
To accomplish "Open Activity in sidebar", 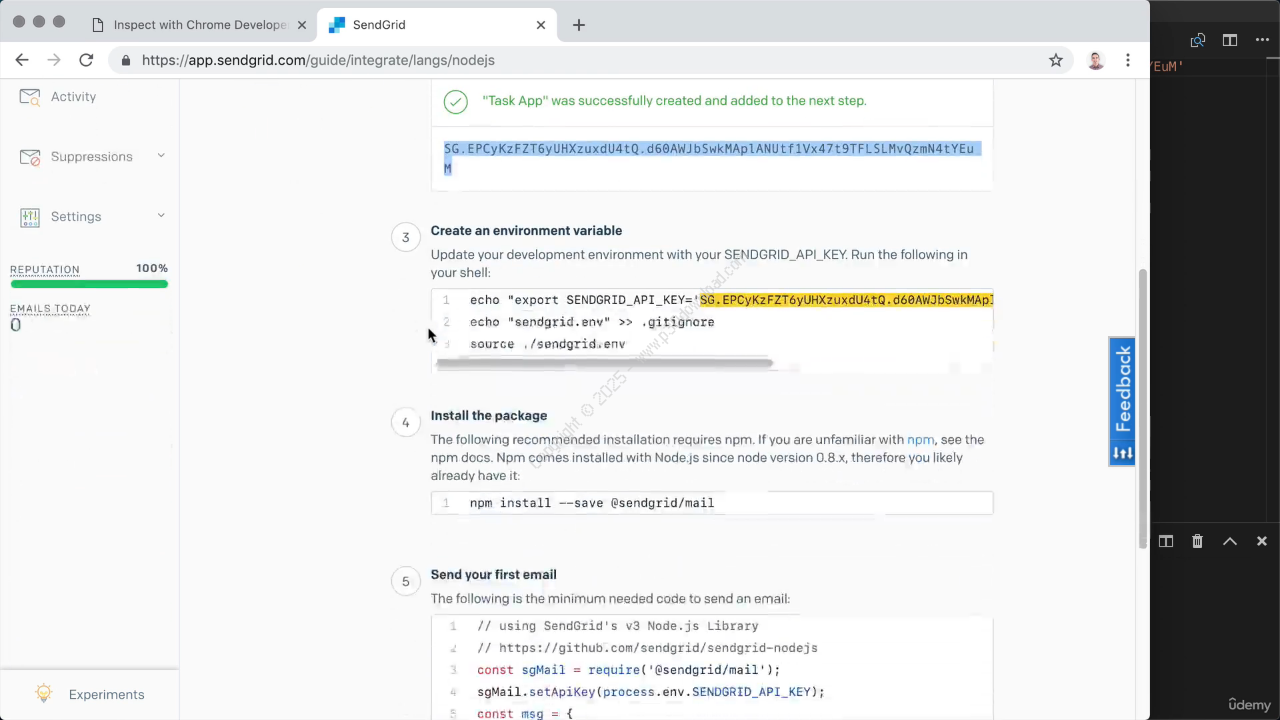I will [x=73, y=97].
